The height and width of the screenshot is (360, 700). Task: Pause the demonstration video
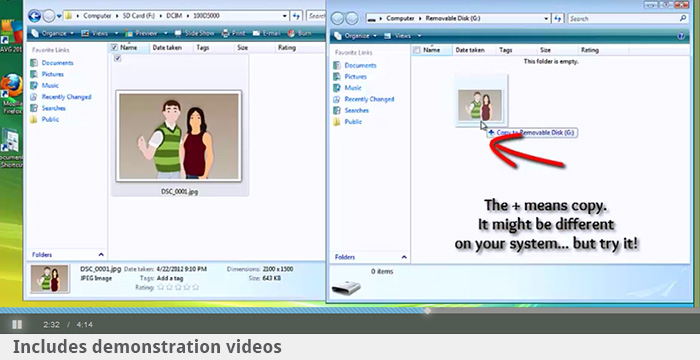click(17, 325)
